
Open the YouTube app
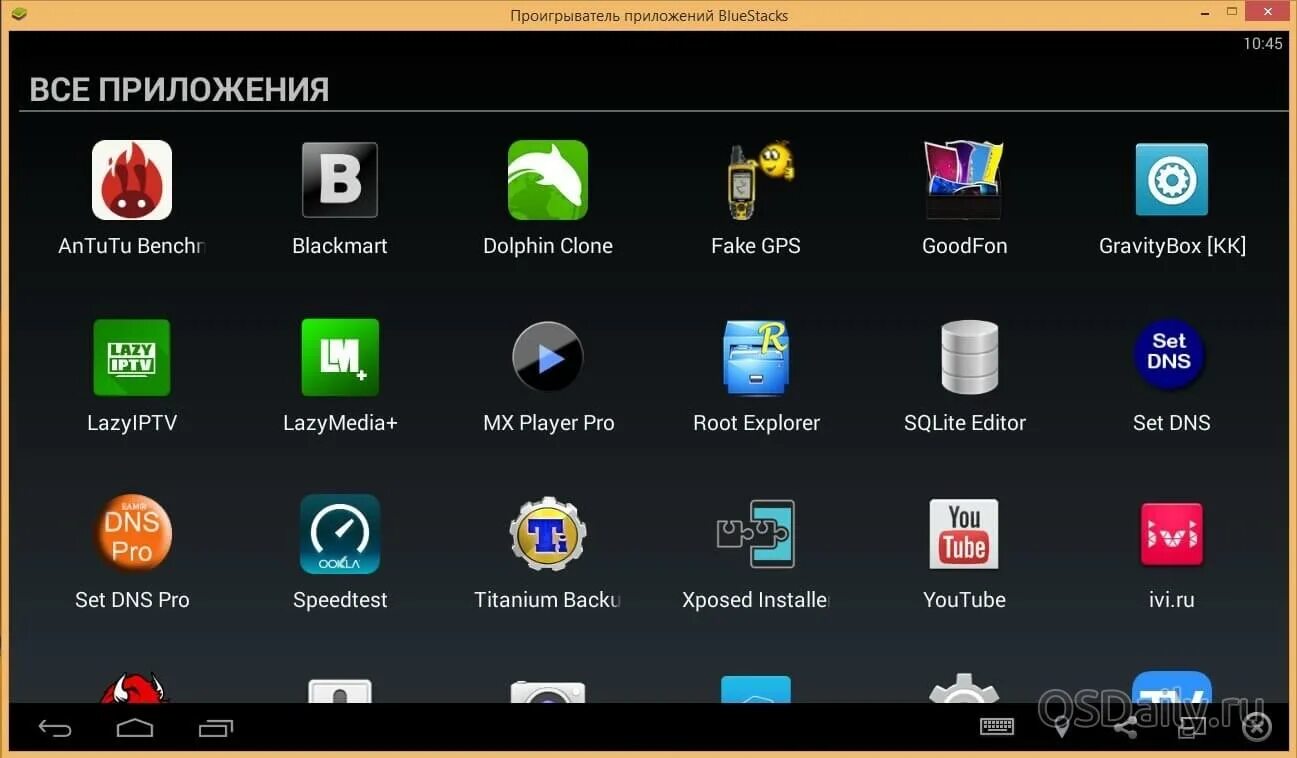[x=964, y=534]
